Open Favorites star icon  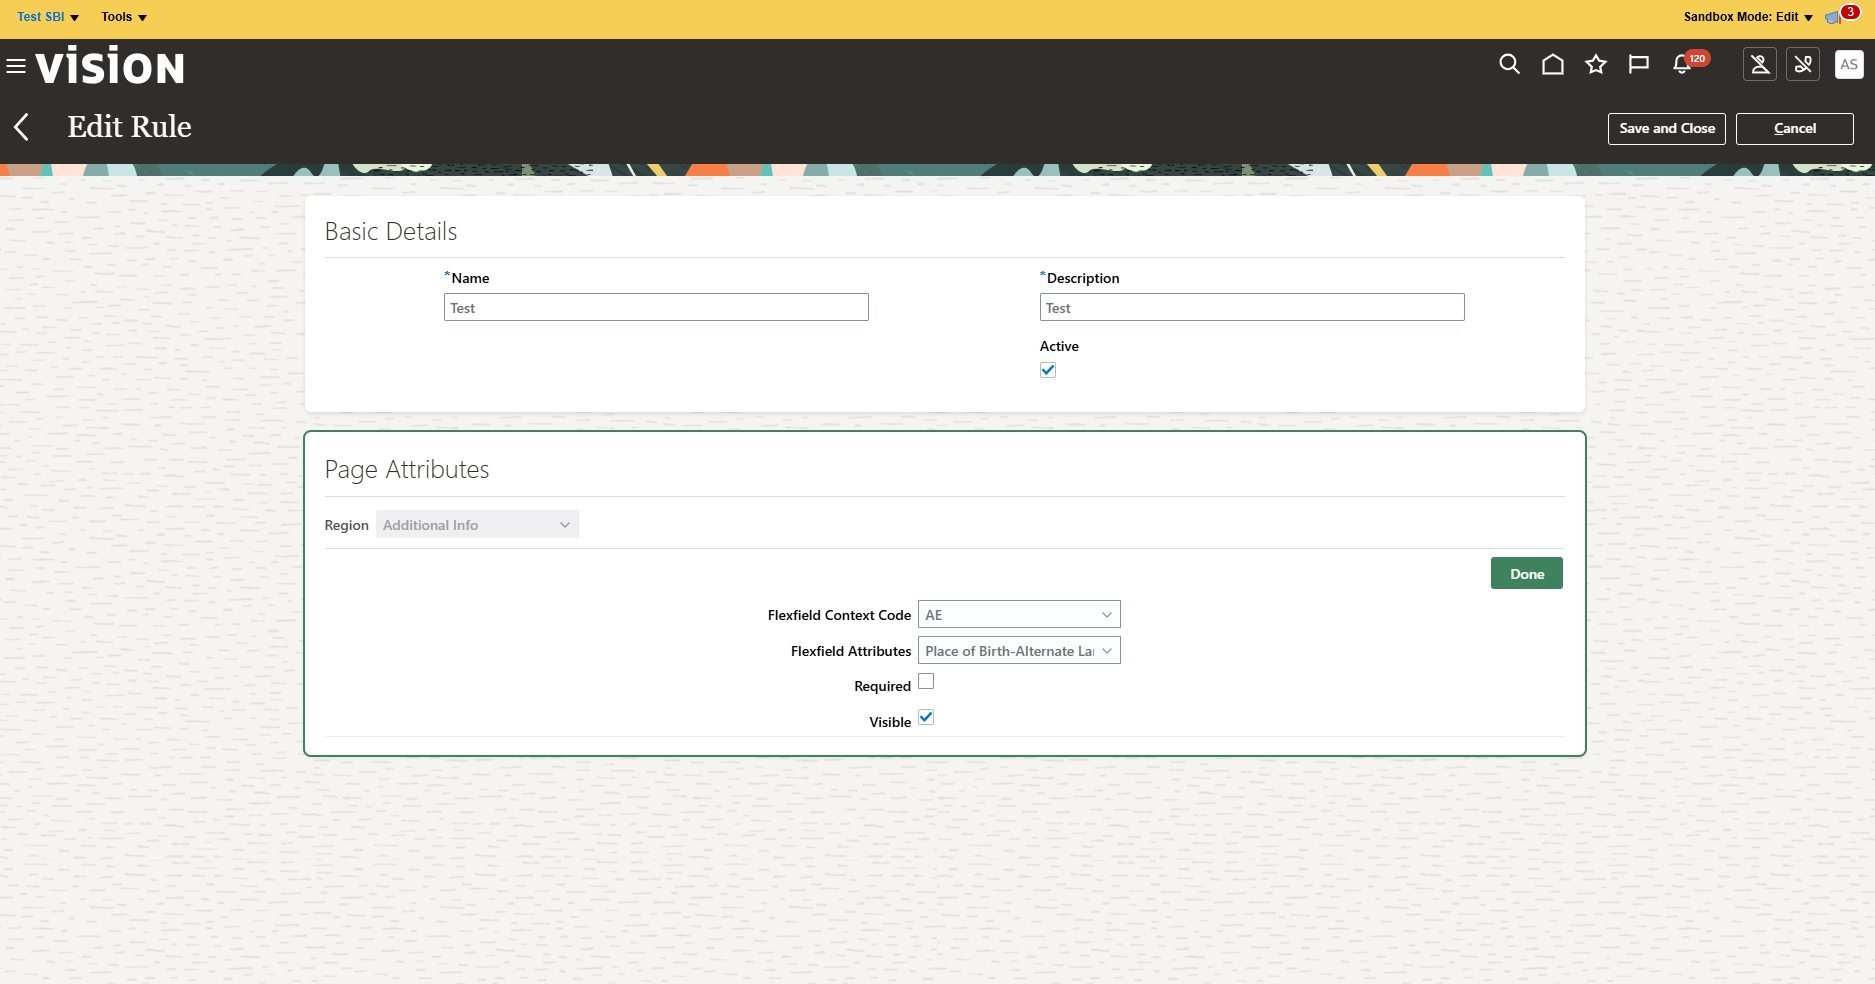click(1595, 65)
